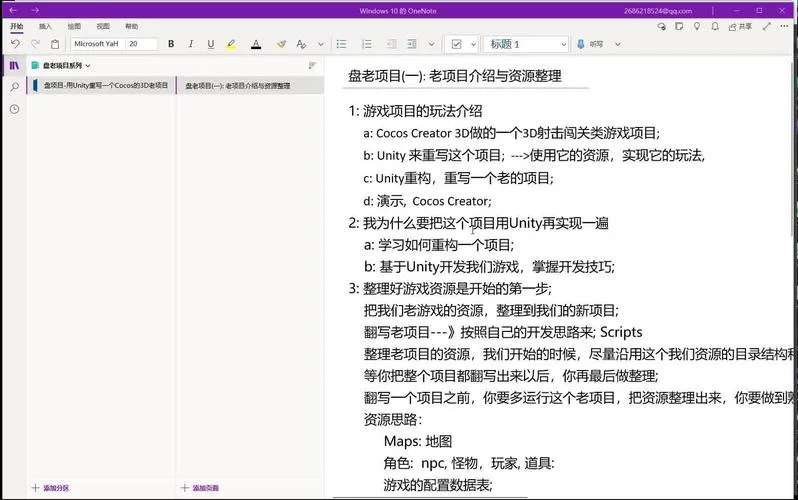The image size is (798, 500).
Task: Toggle italic formatting
Action: pyautogui.click(x=191, y=44)
